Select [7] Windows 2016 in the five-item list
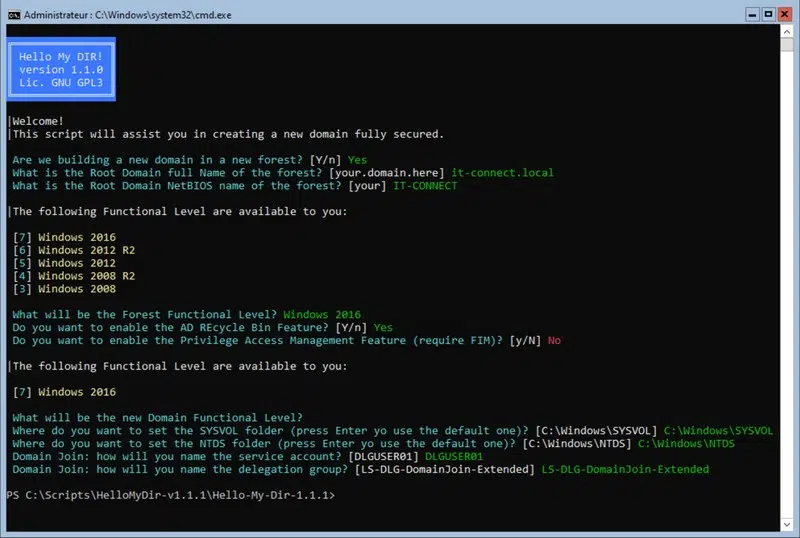The image size is (800, 538). click(x=64, y=236)
